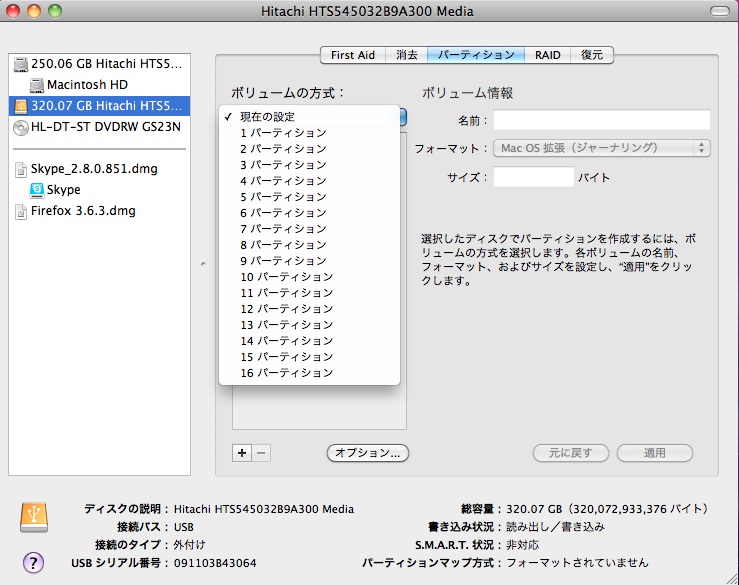This screenshot has width=739, height=585.
Task: Click the 読み出し/書き込み status value
Action: tap(555, 527)
